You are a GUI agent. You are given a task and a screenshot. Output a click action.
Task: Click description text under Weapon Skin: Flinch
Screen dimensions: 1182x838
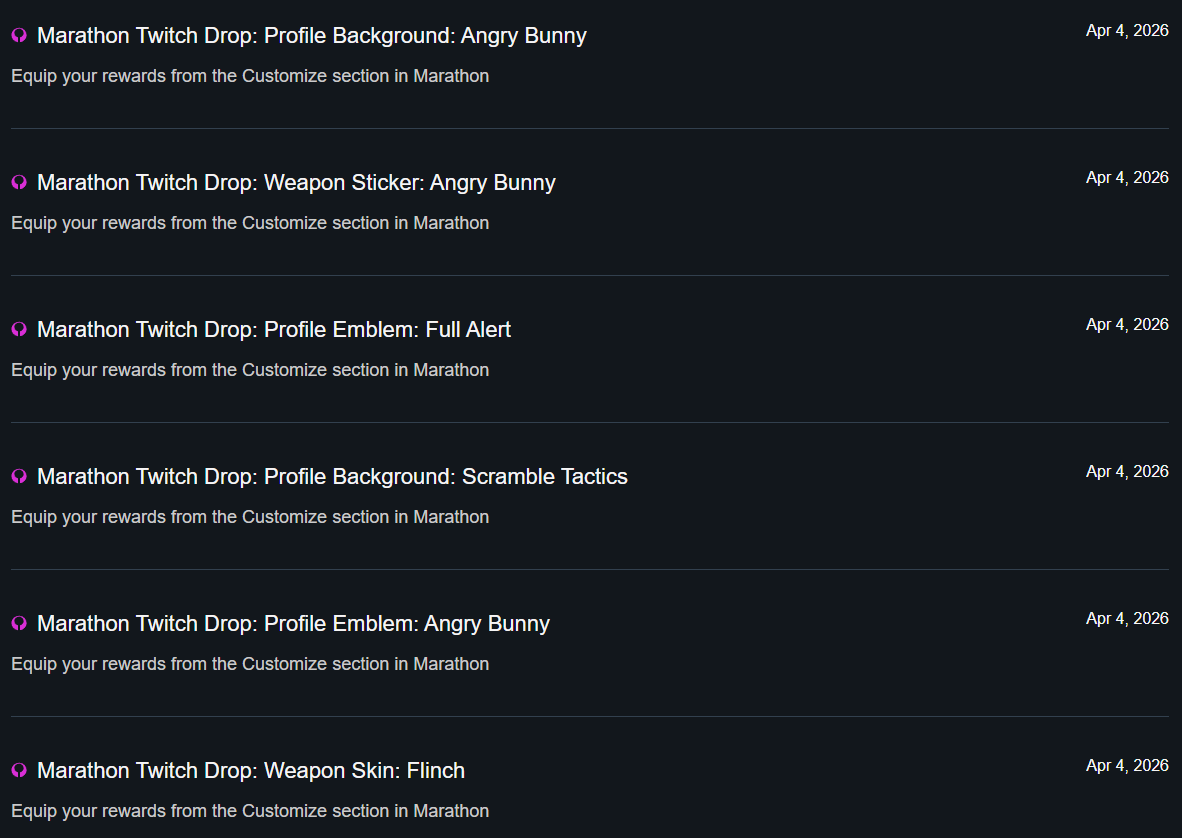tap(250, 811)
